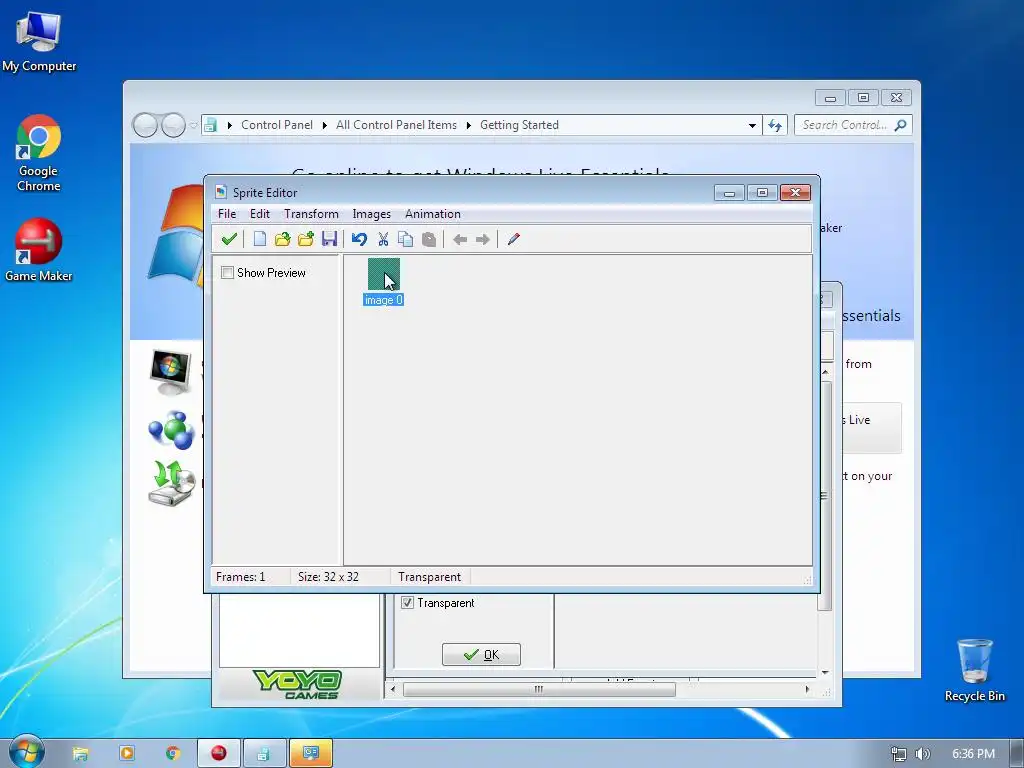
Task: Open Windows Explorer from the taskbar
Action: tap(80, 754)
